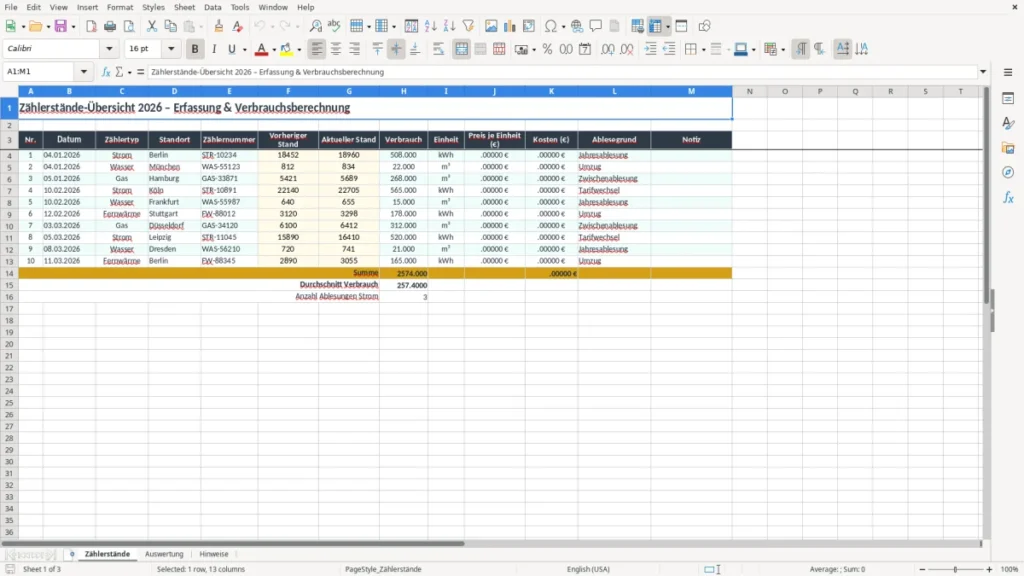Open the Split Window icon

pyautogui.click(x=681, y=26)
